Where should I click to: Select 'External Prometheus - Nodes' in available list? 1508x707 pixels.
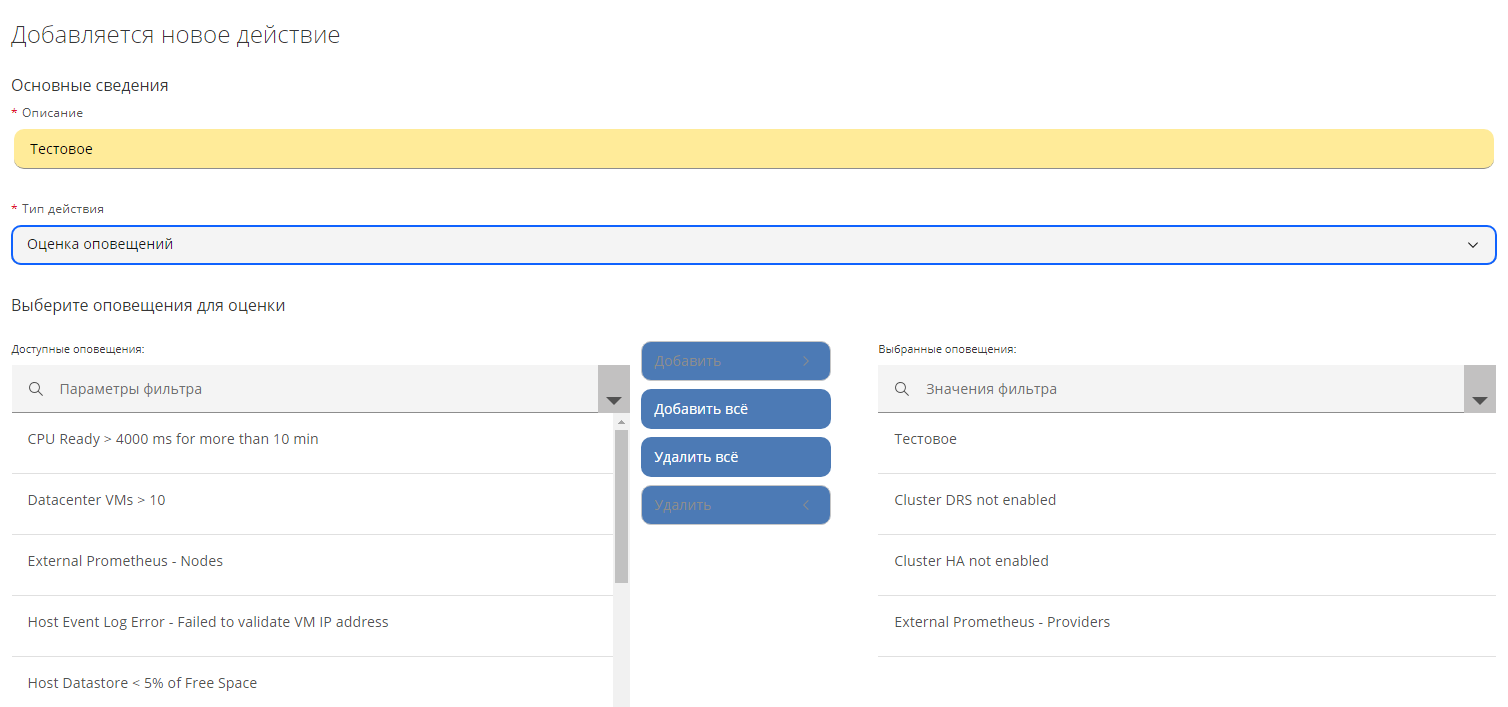(125, 561)
